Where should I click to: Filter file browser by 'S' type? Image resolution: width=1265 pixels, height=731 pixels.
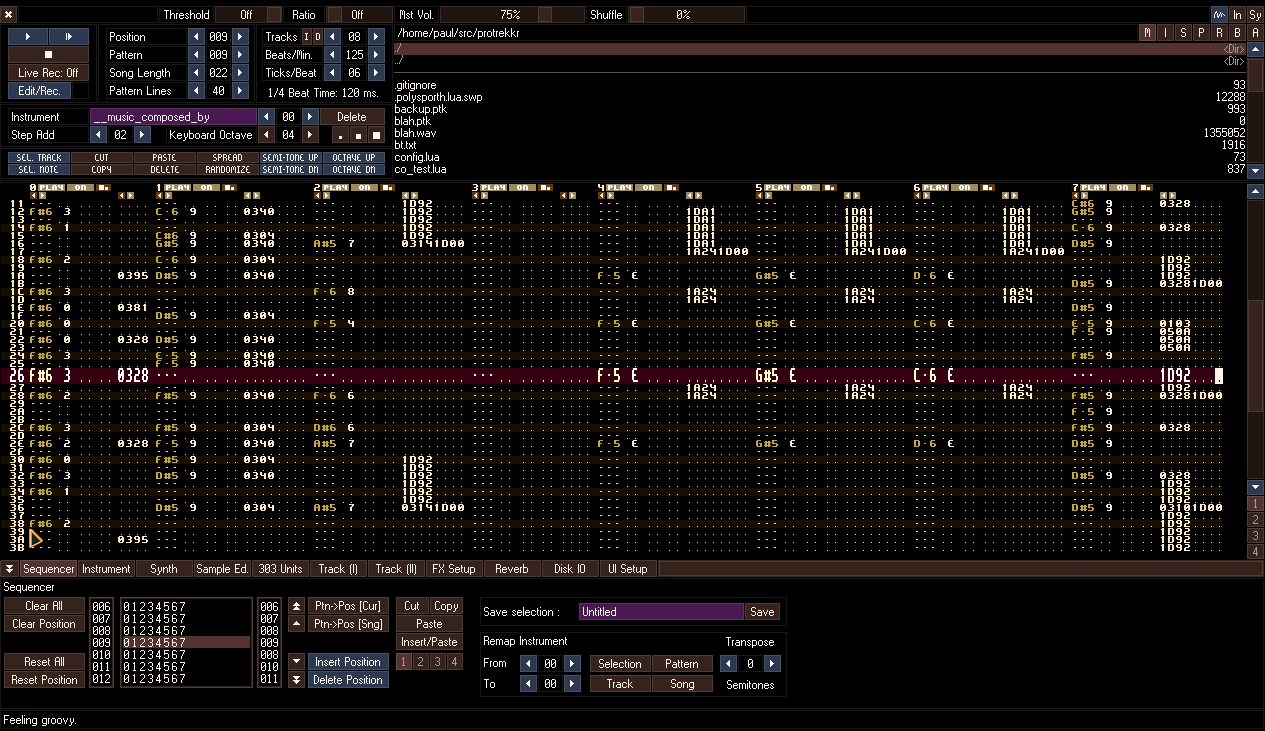[x=1184, y=33]
